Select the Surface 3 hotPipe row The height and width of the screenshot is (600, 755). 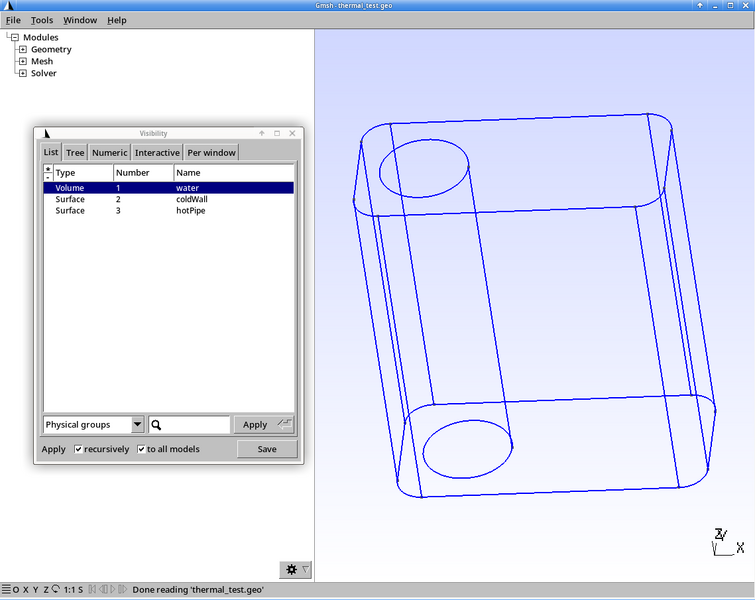(x=169, y=210)
